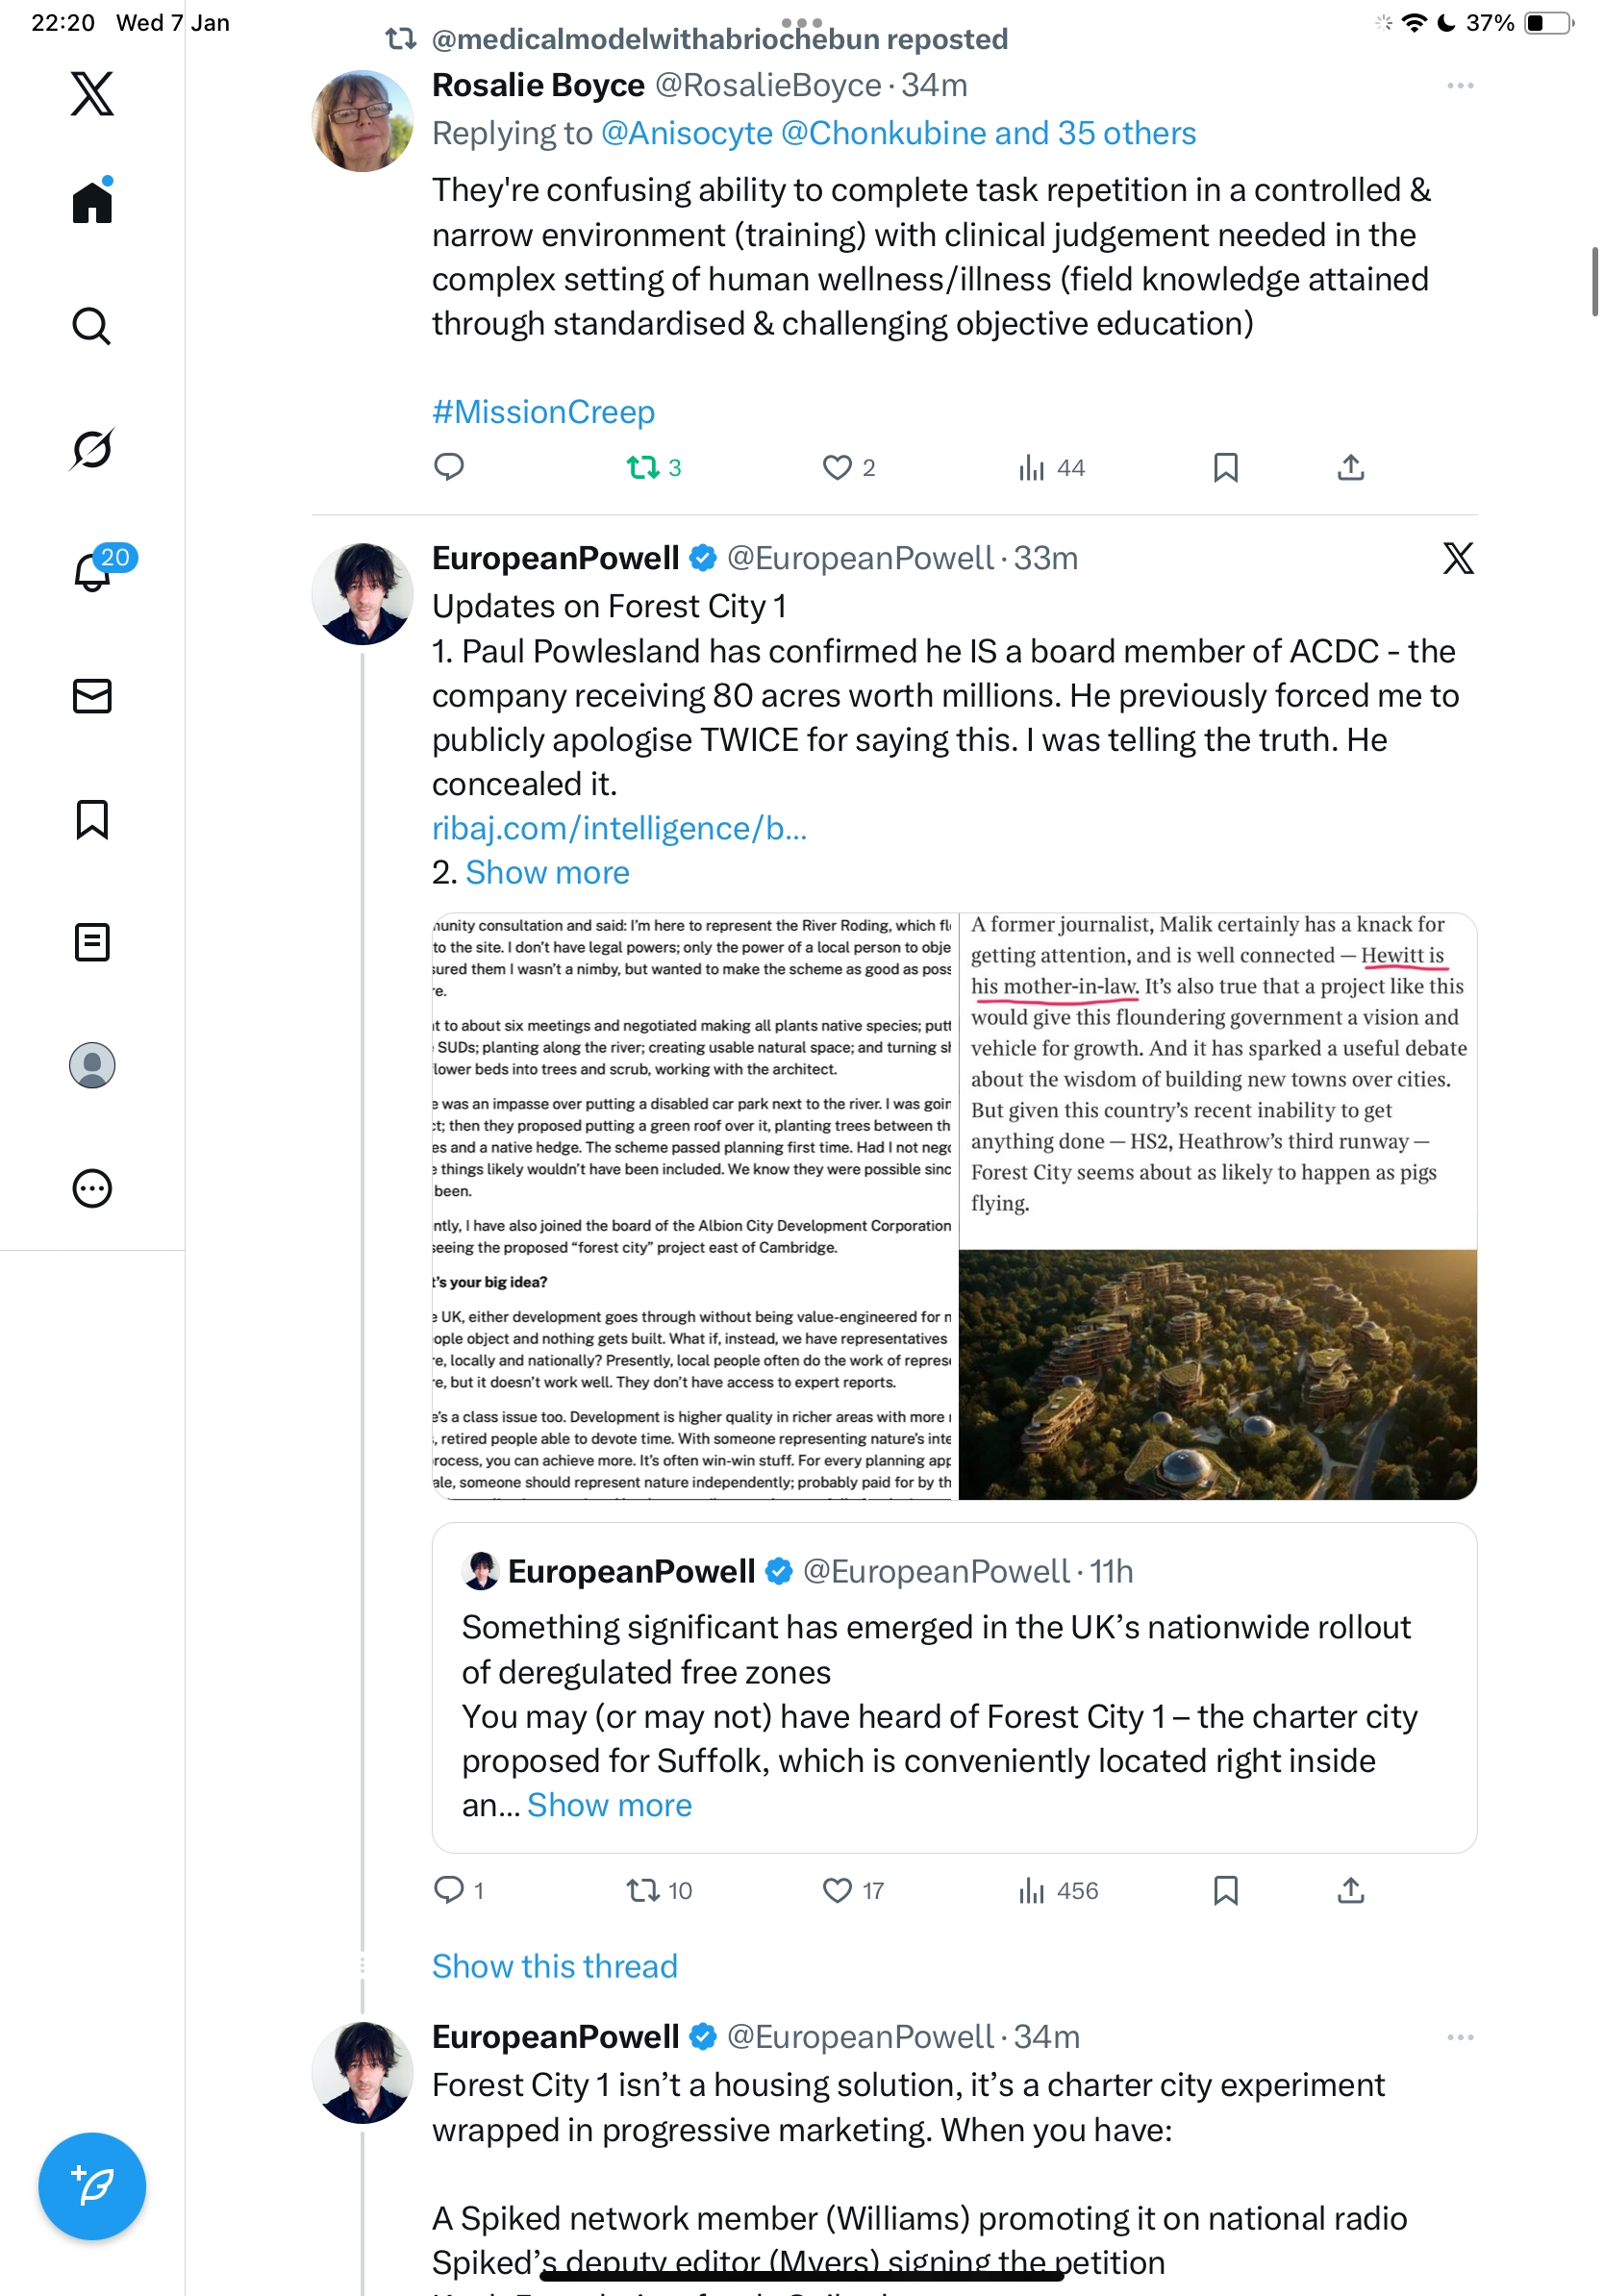Expand 'Show more' on Forest City updates post
This screenshot has height=2296, width=1604.
point(547,873)
